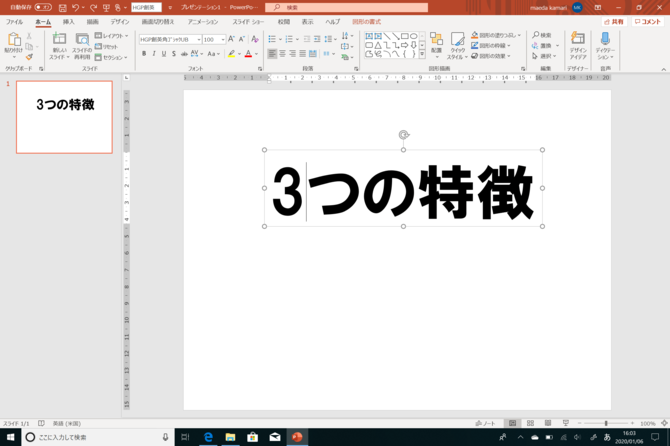Select the Rectangle shape in shapes gallery
Screen dimensions: 670x446
(404, 36)
